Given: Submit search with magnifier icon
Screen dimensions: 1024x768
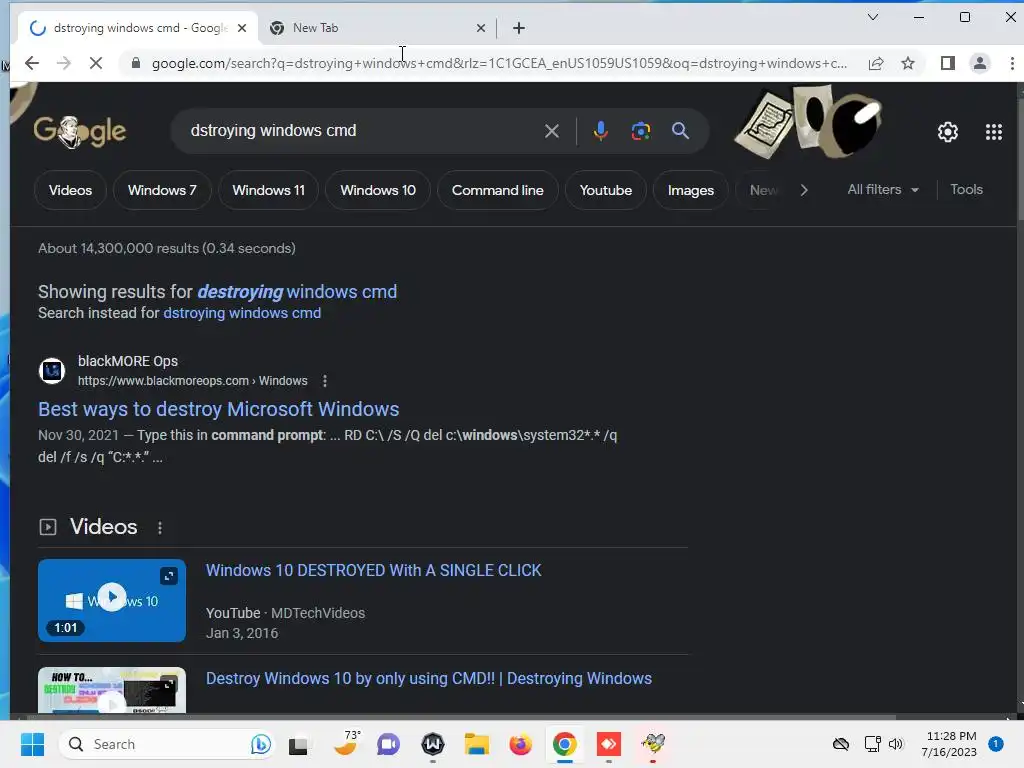Looking at the screenshot, I should pos(680,131).
